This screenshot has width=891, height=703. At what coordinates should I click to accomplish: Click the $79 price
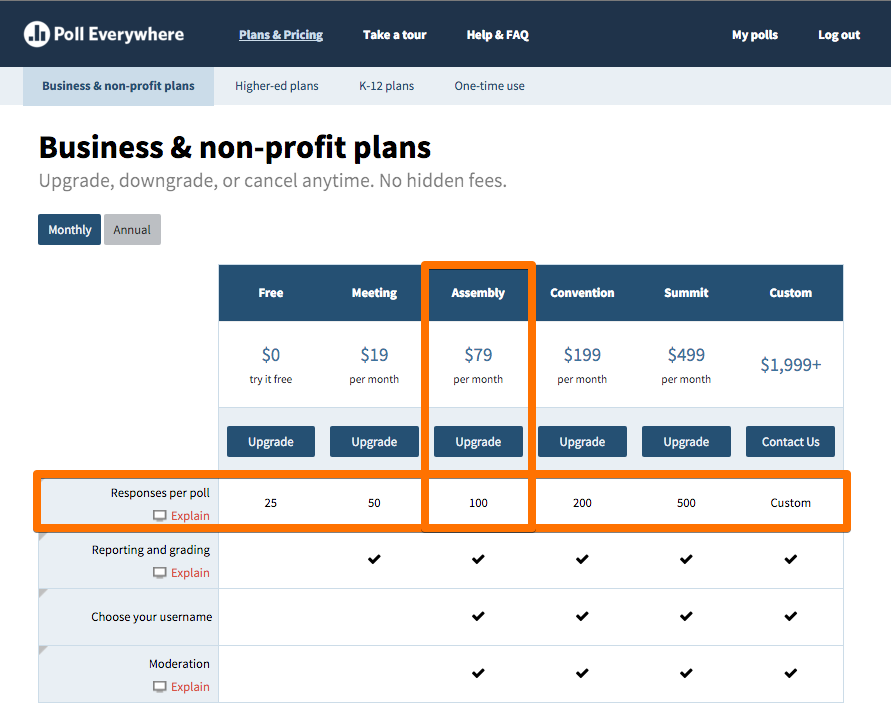tap(478, 355)
